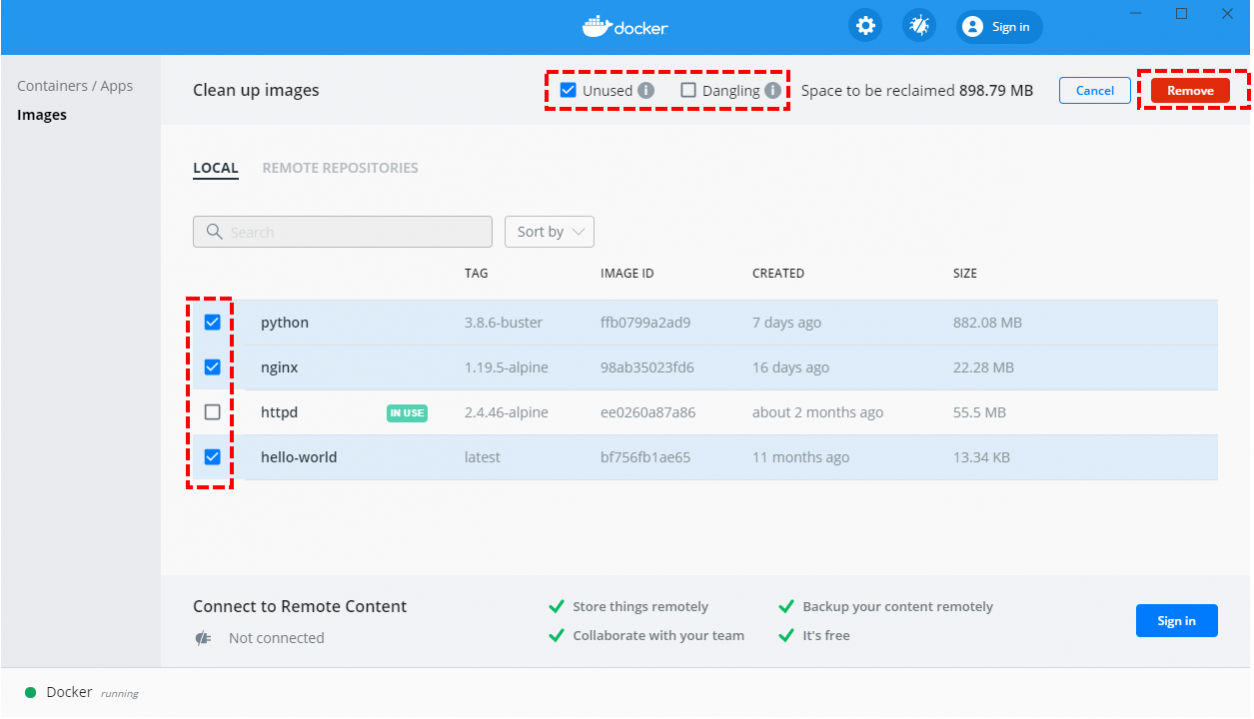Click image ID ffb0799a2ad9
This screenshot has height=719, width=1254.
(645, 322)
